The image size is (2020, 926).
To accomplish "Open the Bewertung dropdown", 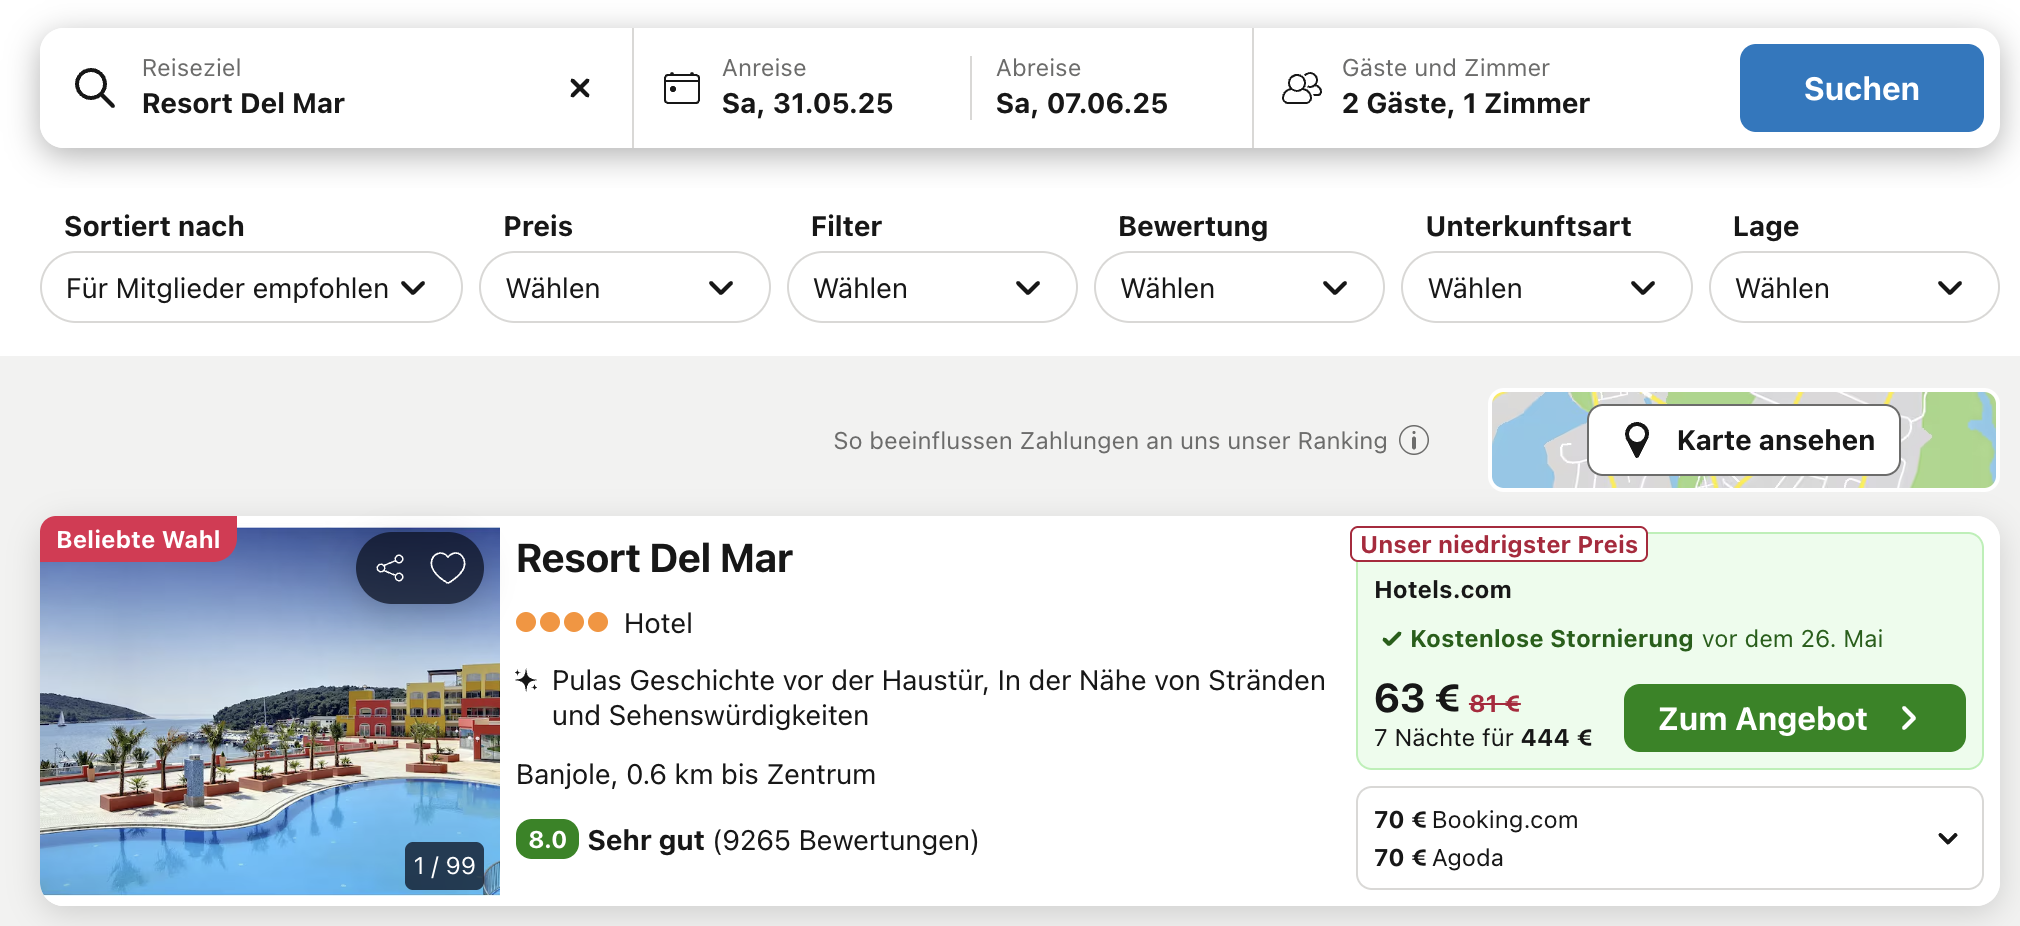I will (x=1239, y=288).
